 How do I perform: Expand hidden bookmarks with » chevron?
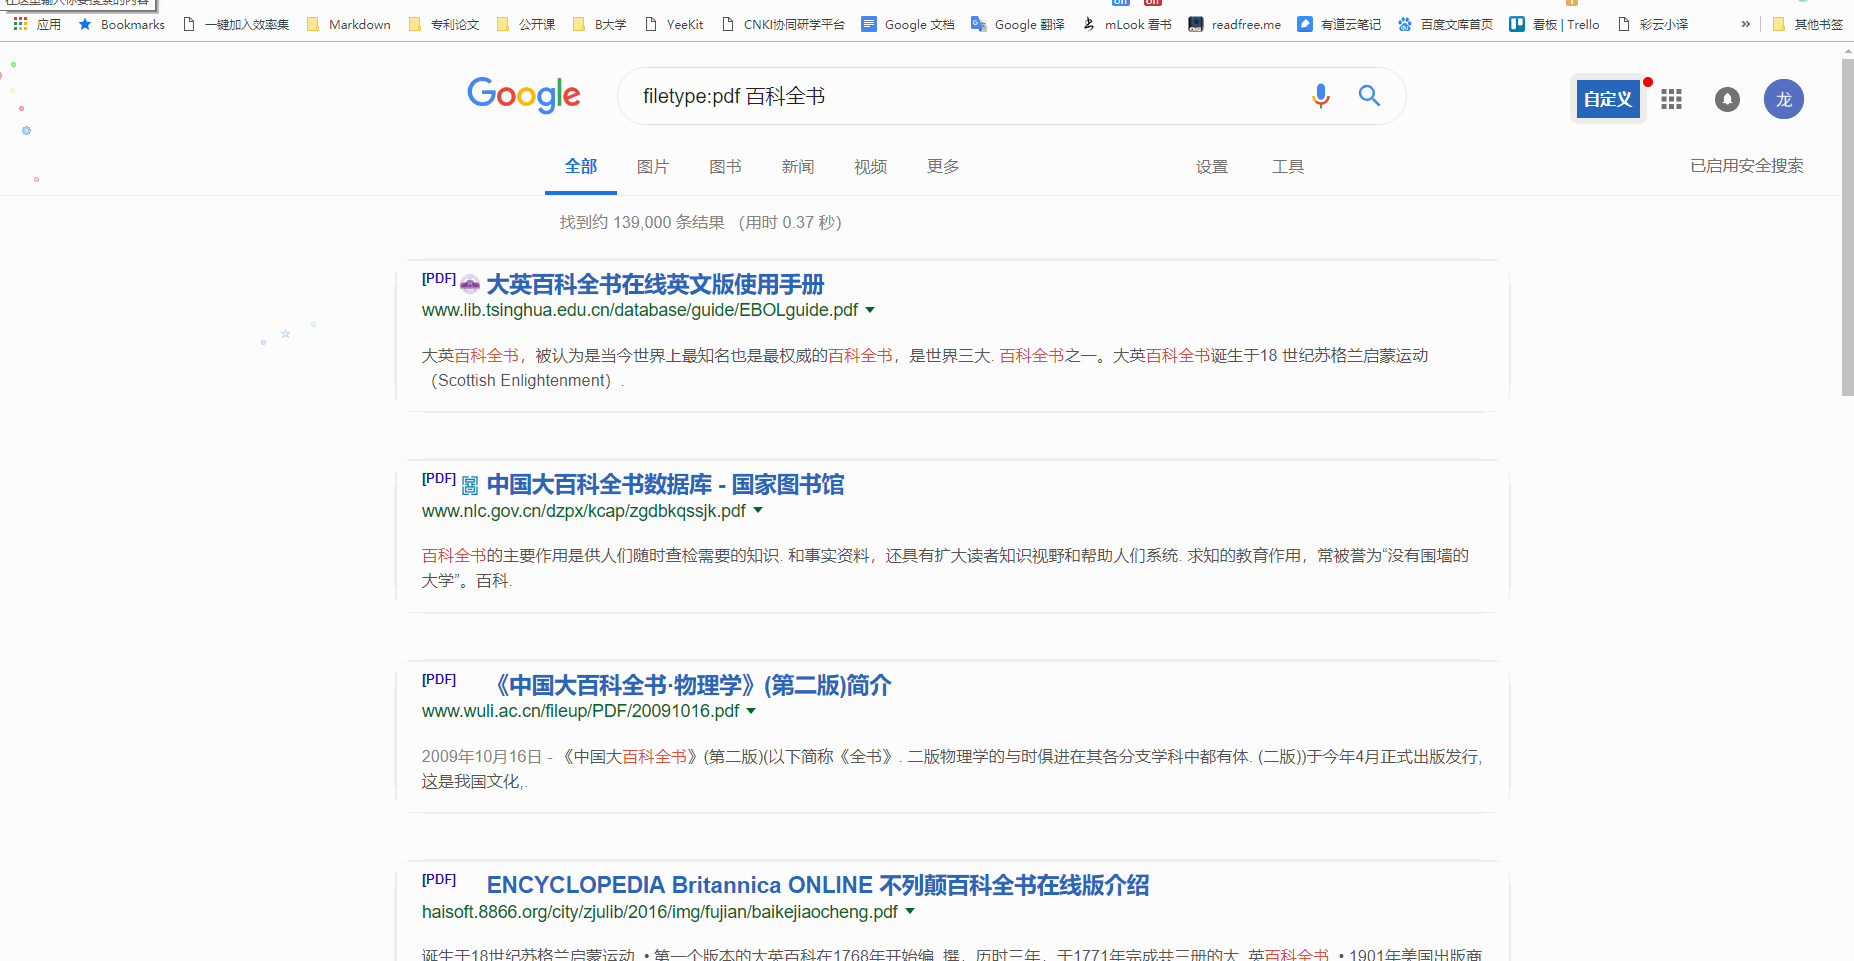click(1745, 24)
